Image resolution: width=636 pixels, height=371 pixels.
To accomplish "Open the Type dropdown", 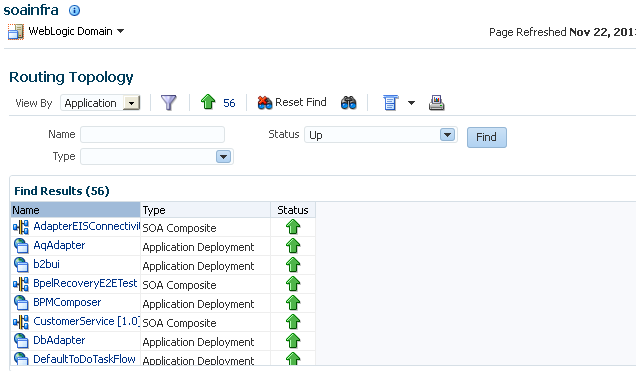I will pyautogui.click(x=223, y=157).
